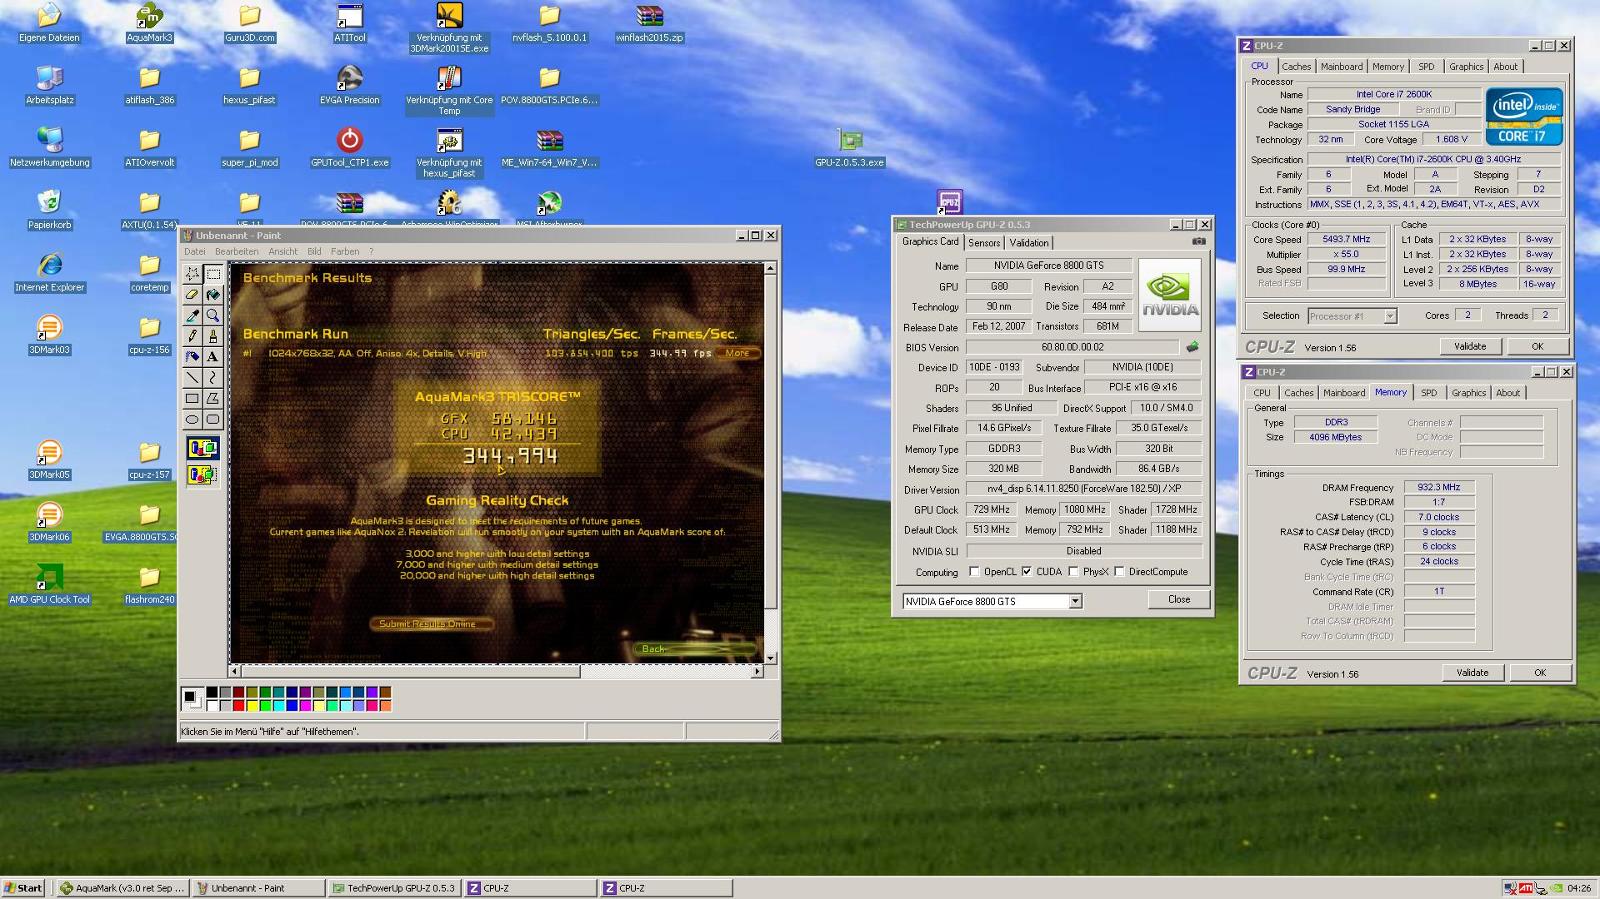The height and width of the screenshot is (899, 1600).
Task: Pick the Eraser tool in Paint
Action: click(x=192, y=295)
